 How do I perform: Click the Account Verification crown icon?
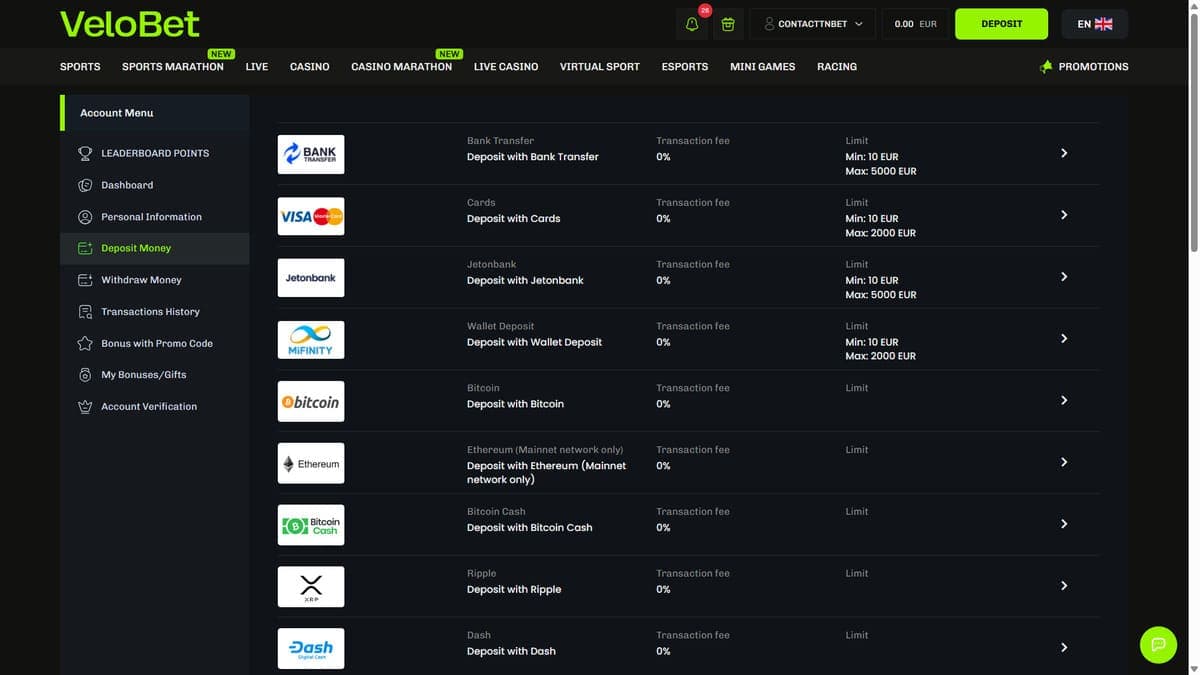pos(85,407)
